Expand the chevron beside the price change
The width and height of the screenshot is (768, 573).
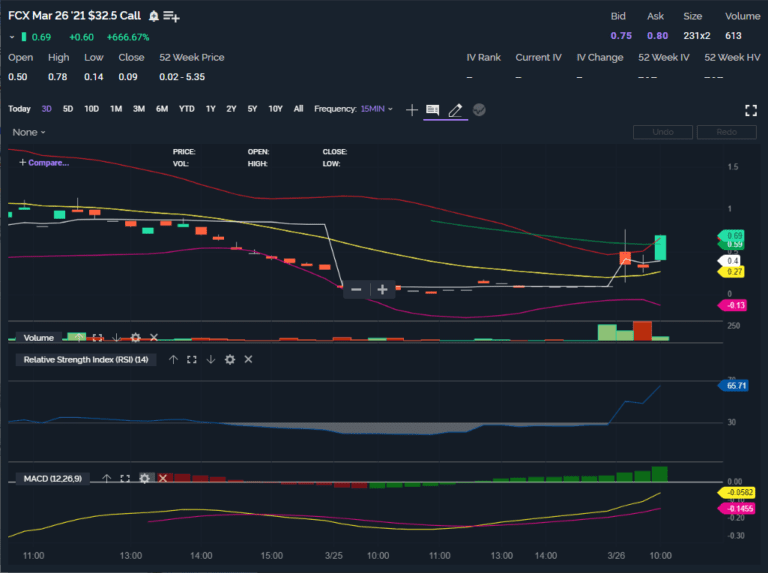[12, 37]
